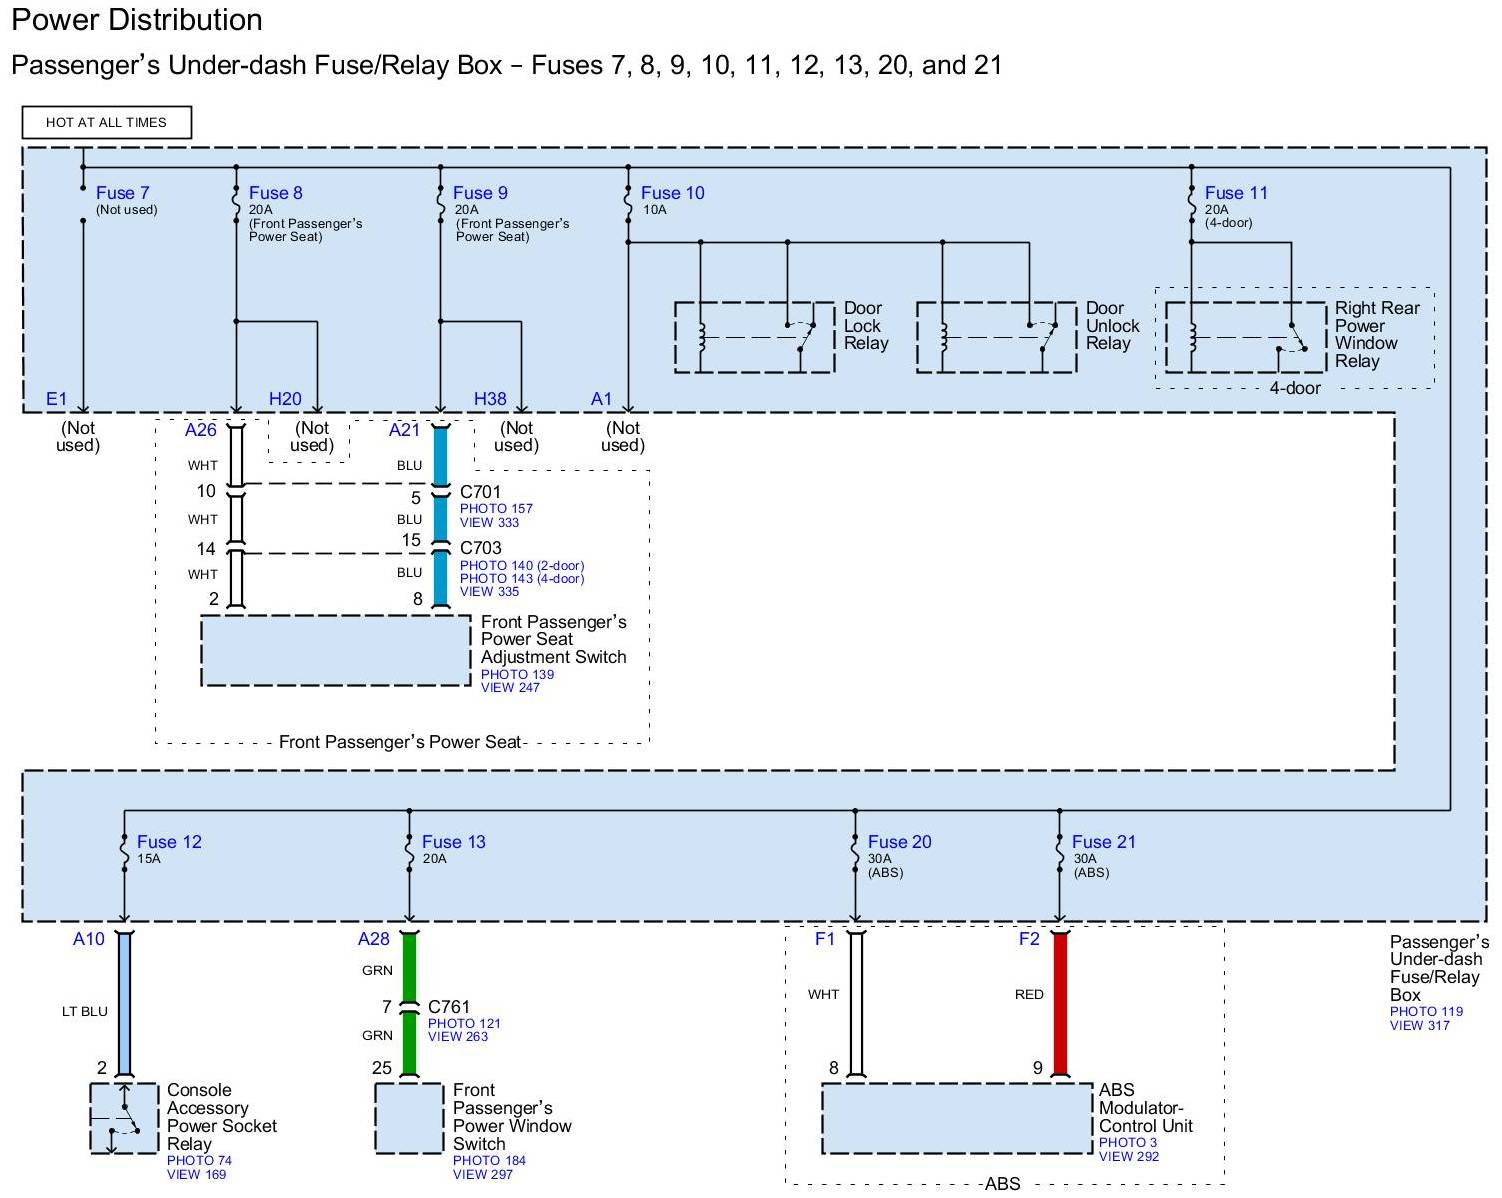Click the Fuse 12 label

[x=169, y=842]
